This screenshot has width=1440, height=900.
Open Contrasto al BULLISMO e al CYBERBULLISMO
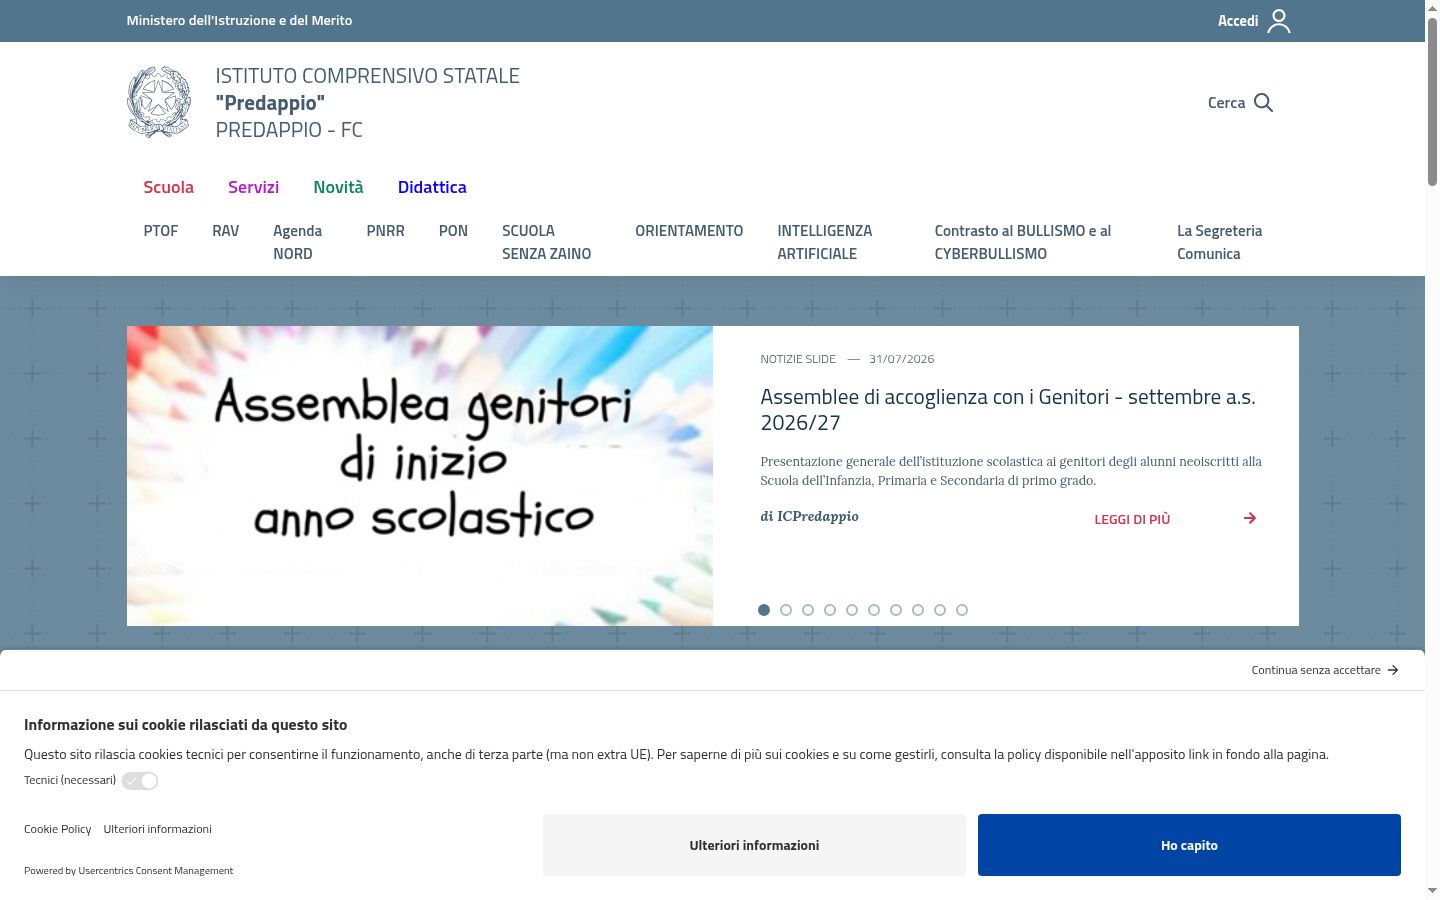(1023, 242)
